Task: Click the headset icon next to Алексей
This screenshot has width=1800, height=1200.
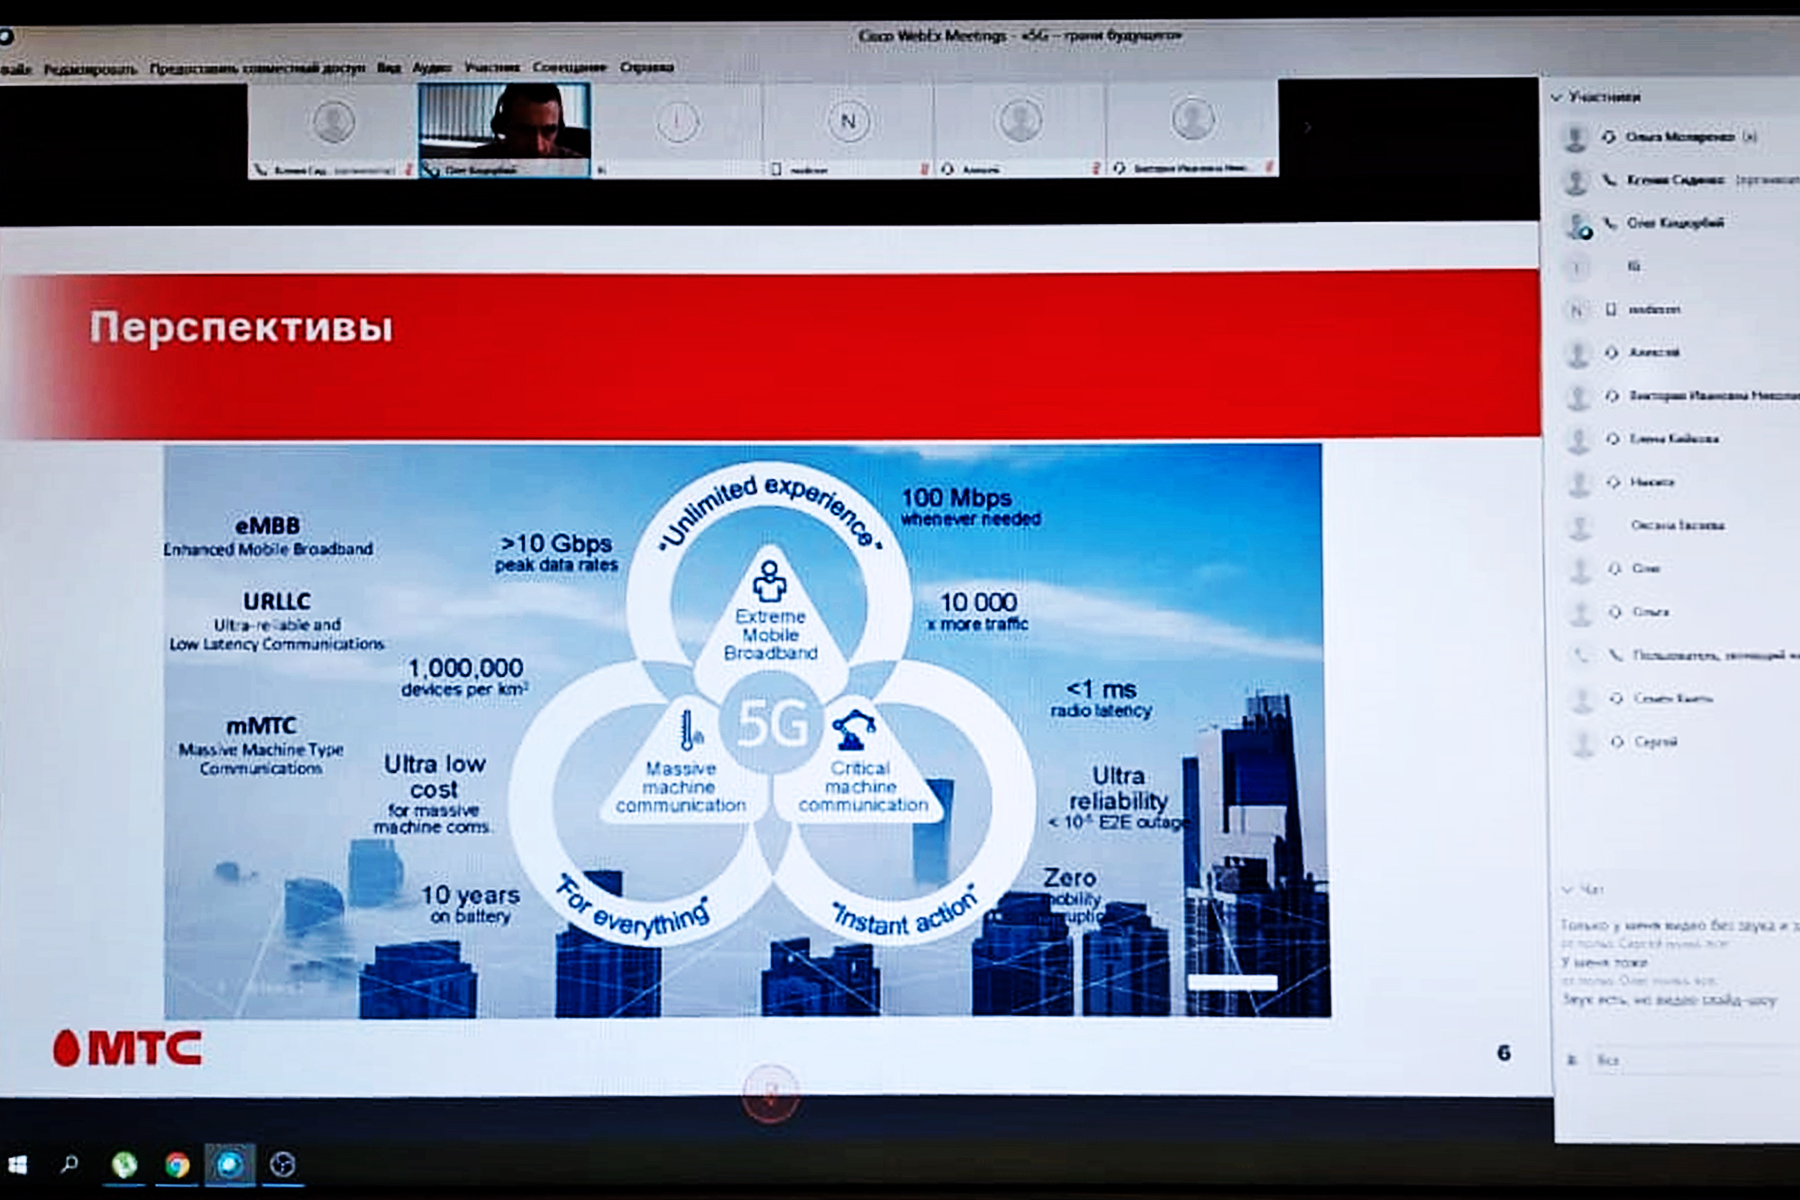Action: click(x=1612, y=353)
